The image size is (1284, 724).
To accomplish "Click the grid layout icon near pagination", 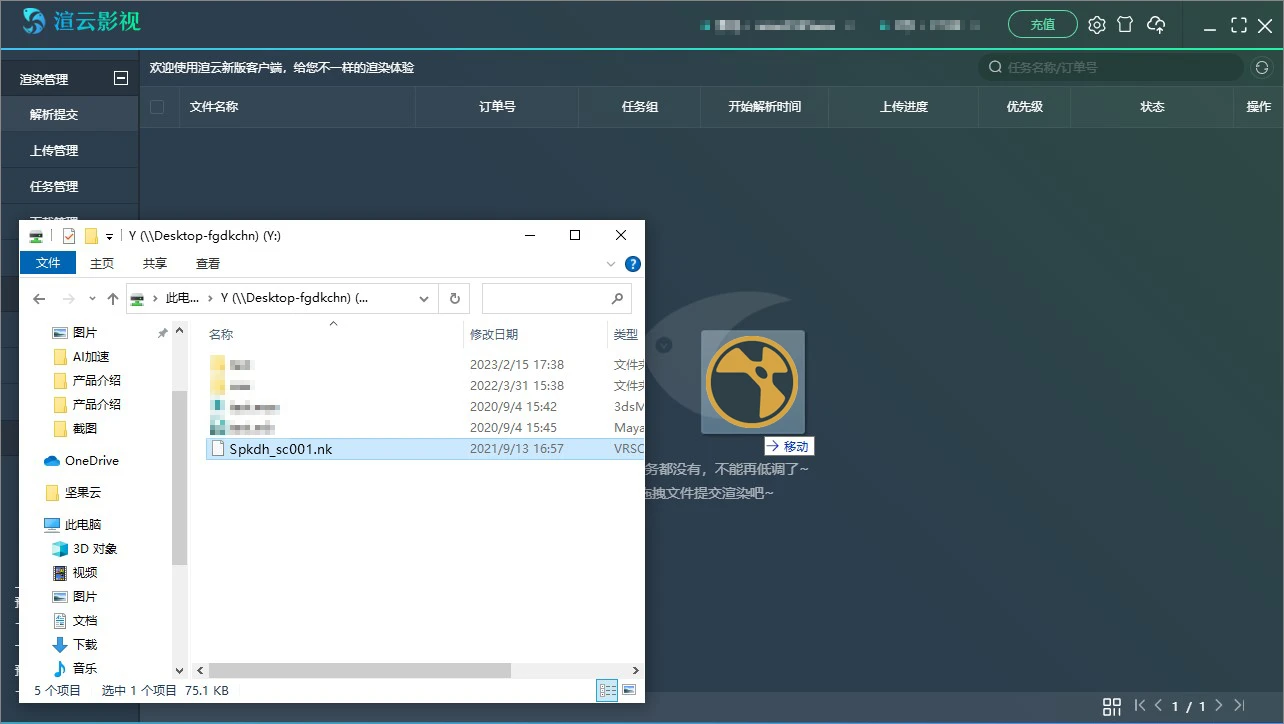I will click(1112, 707).
